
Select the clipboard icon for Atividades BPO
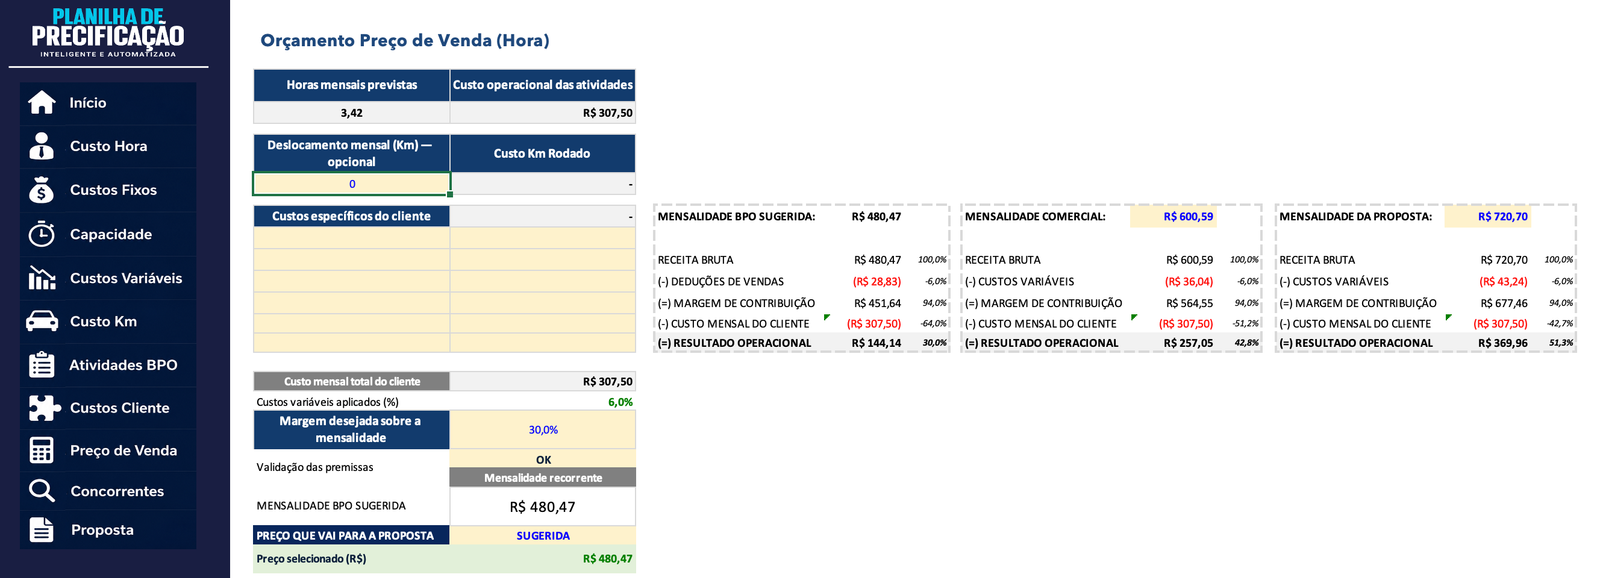(42, 365)
